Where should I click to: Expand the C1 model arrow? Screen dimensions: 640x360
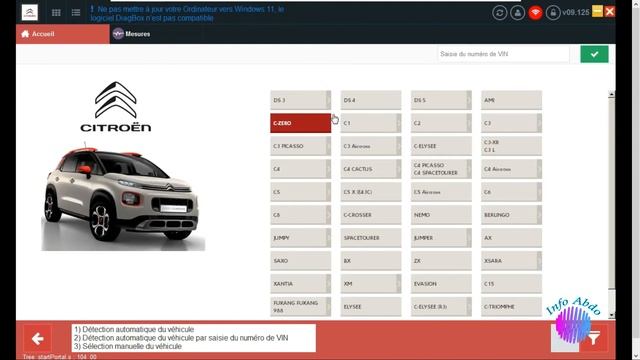(x=398, y=123)
